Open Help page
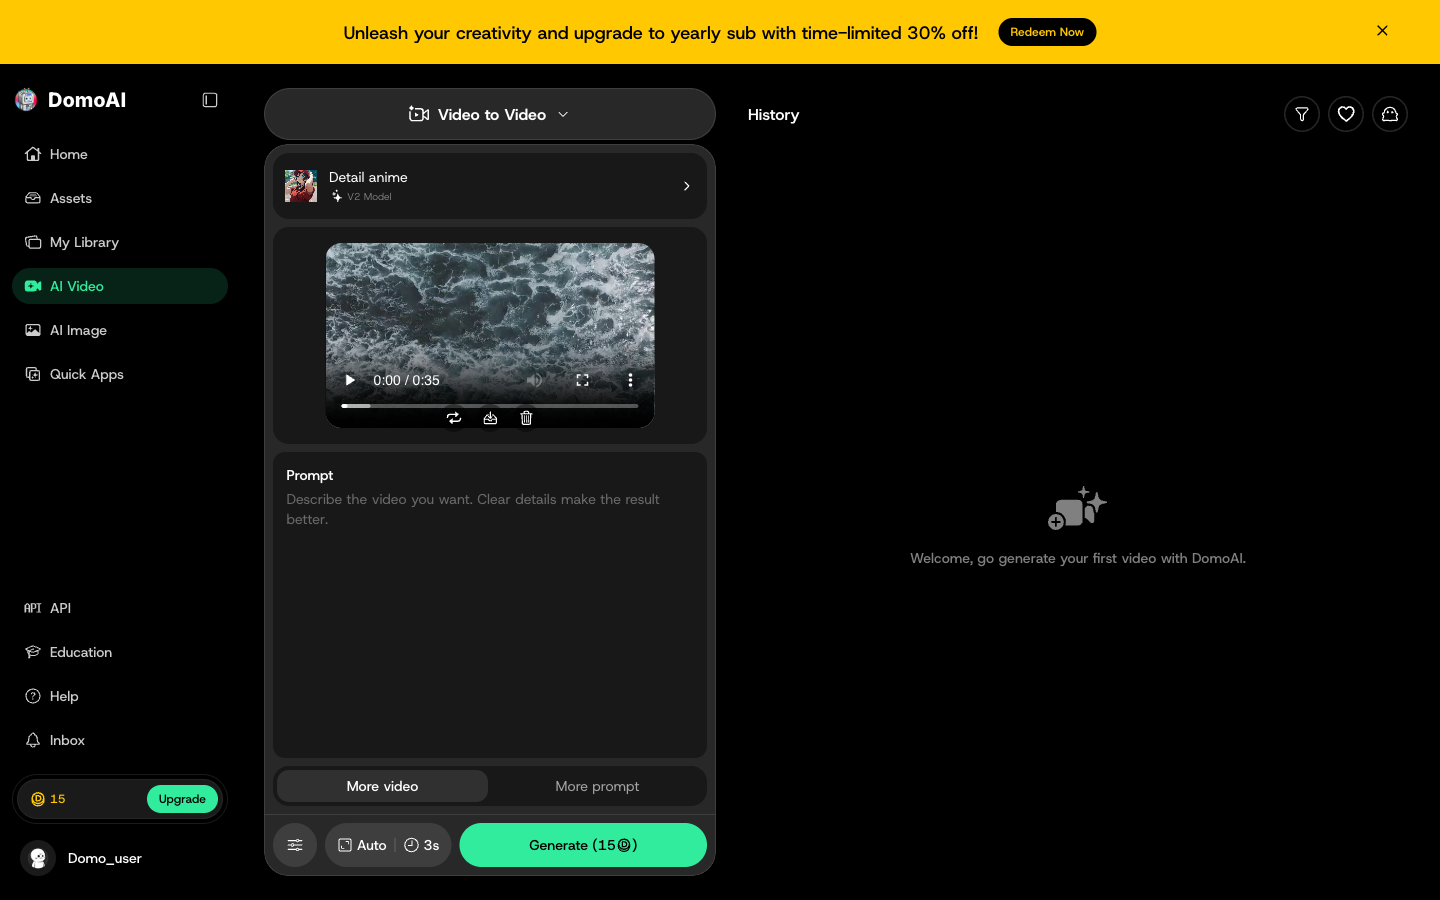Image resolution: width=1440 pixels, height=900 pixels. coord(120,696)
